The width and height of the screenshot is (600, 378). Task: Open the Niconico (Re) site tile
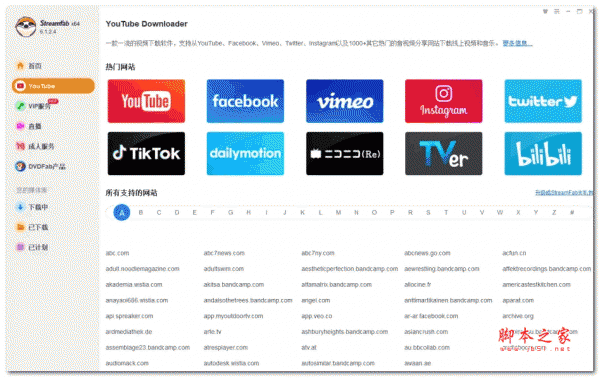[x=344, y=153]
